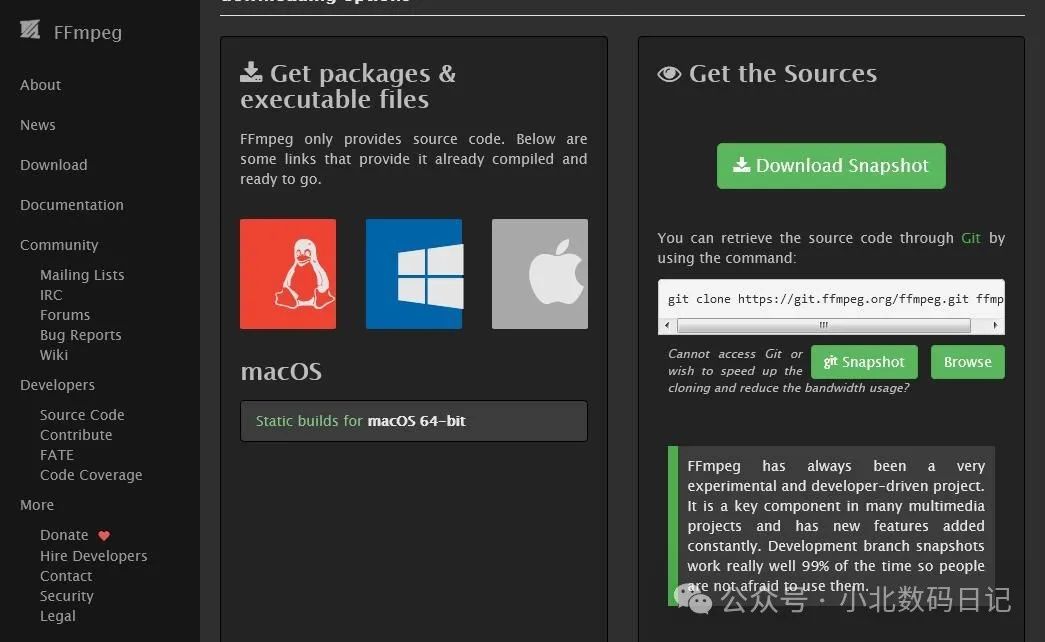Open the Code Coverage sidebar link
Image resolution: width=1045 pixels, height=642 pixels.
tap(91, 475)
